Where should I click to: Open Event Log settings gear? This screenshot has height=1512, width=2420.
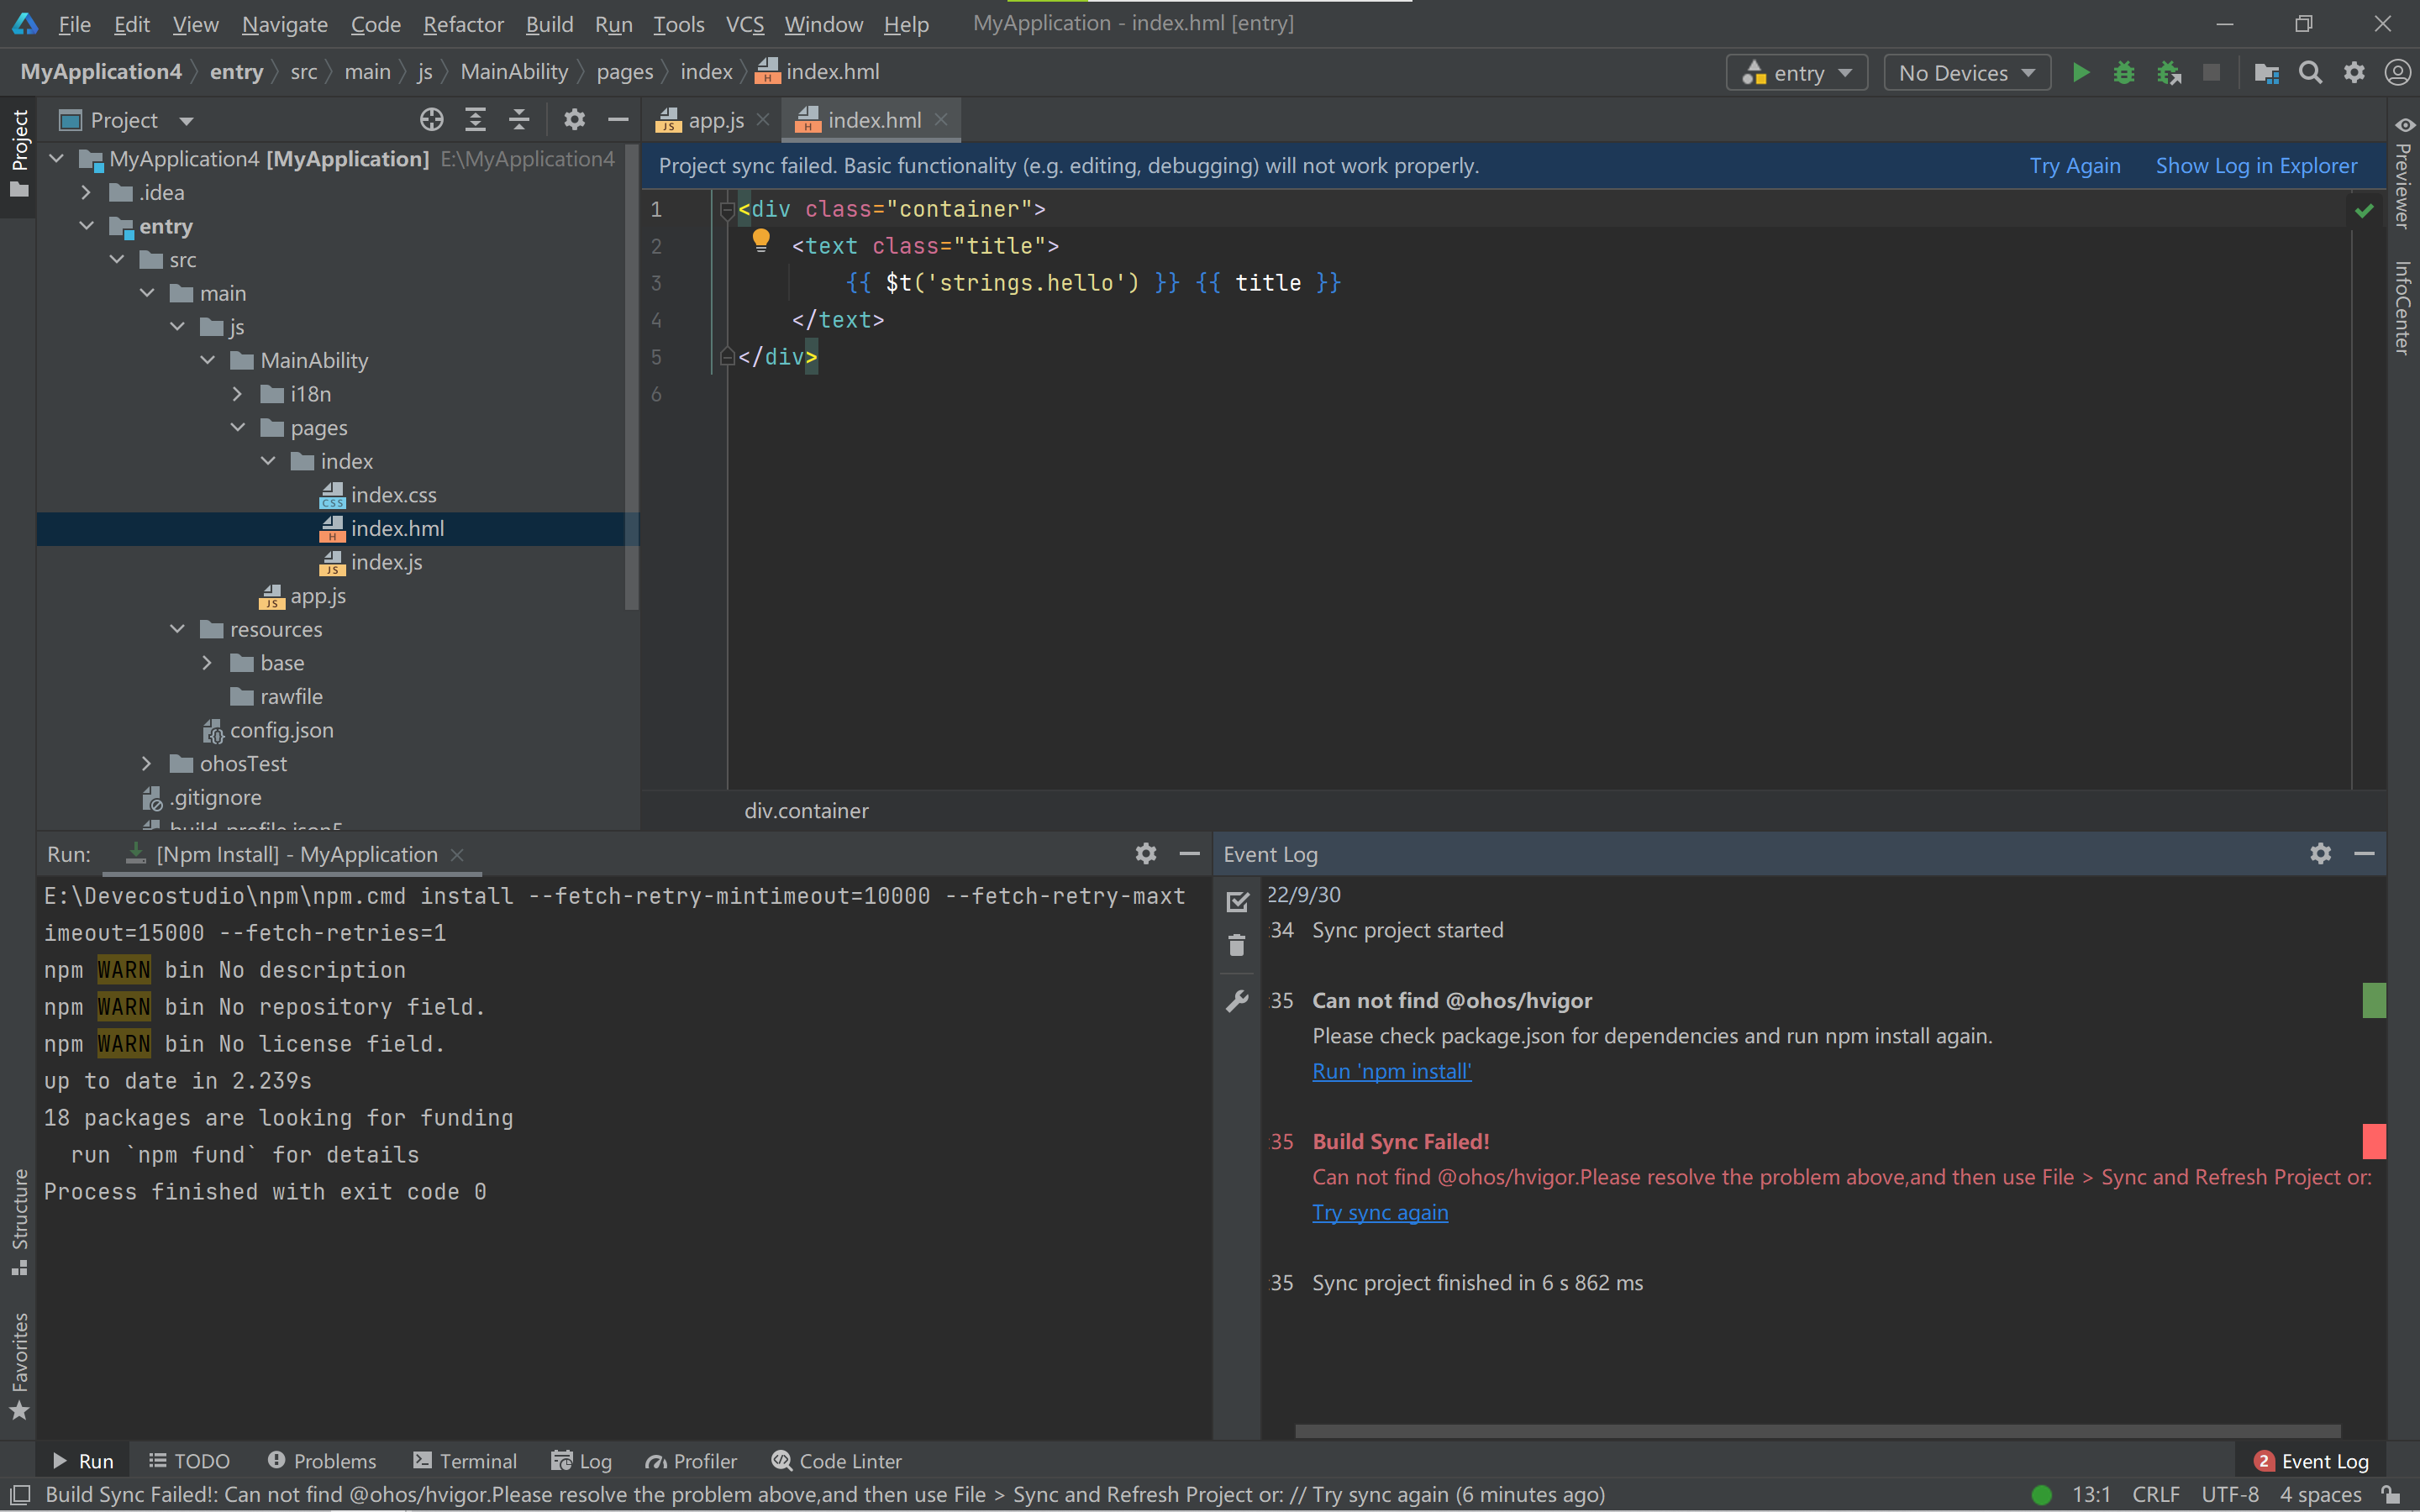tap(2320, 853)
